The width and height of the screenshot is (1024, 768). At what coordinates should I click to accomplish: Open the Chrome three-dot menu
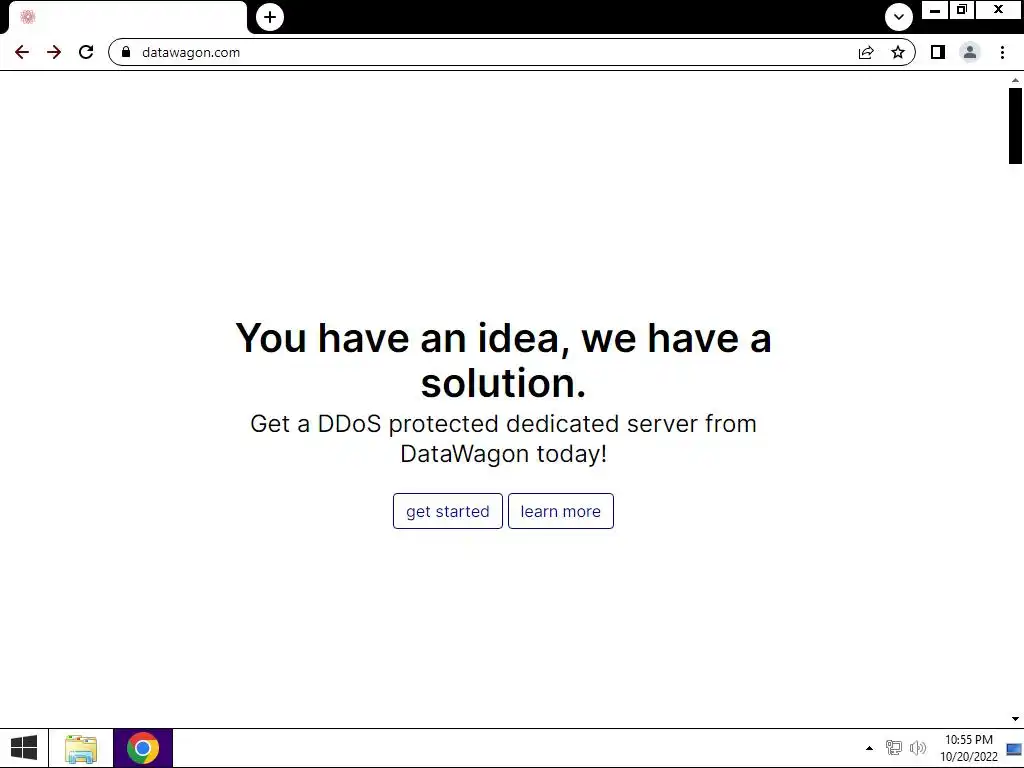(x=1002, y=52)
